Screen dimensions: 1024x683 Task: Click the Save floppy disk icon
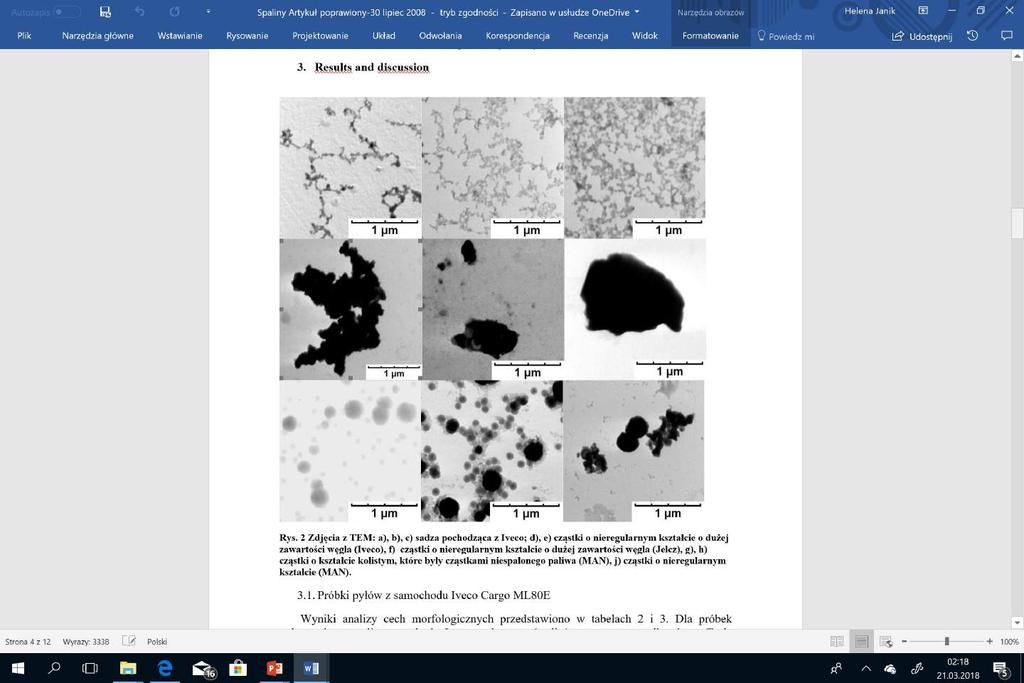pos(105,12)
